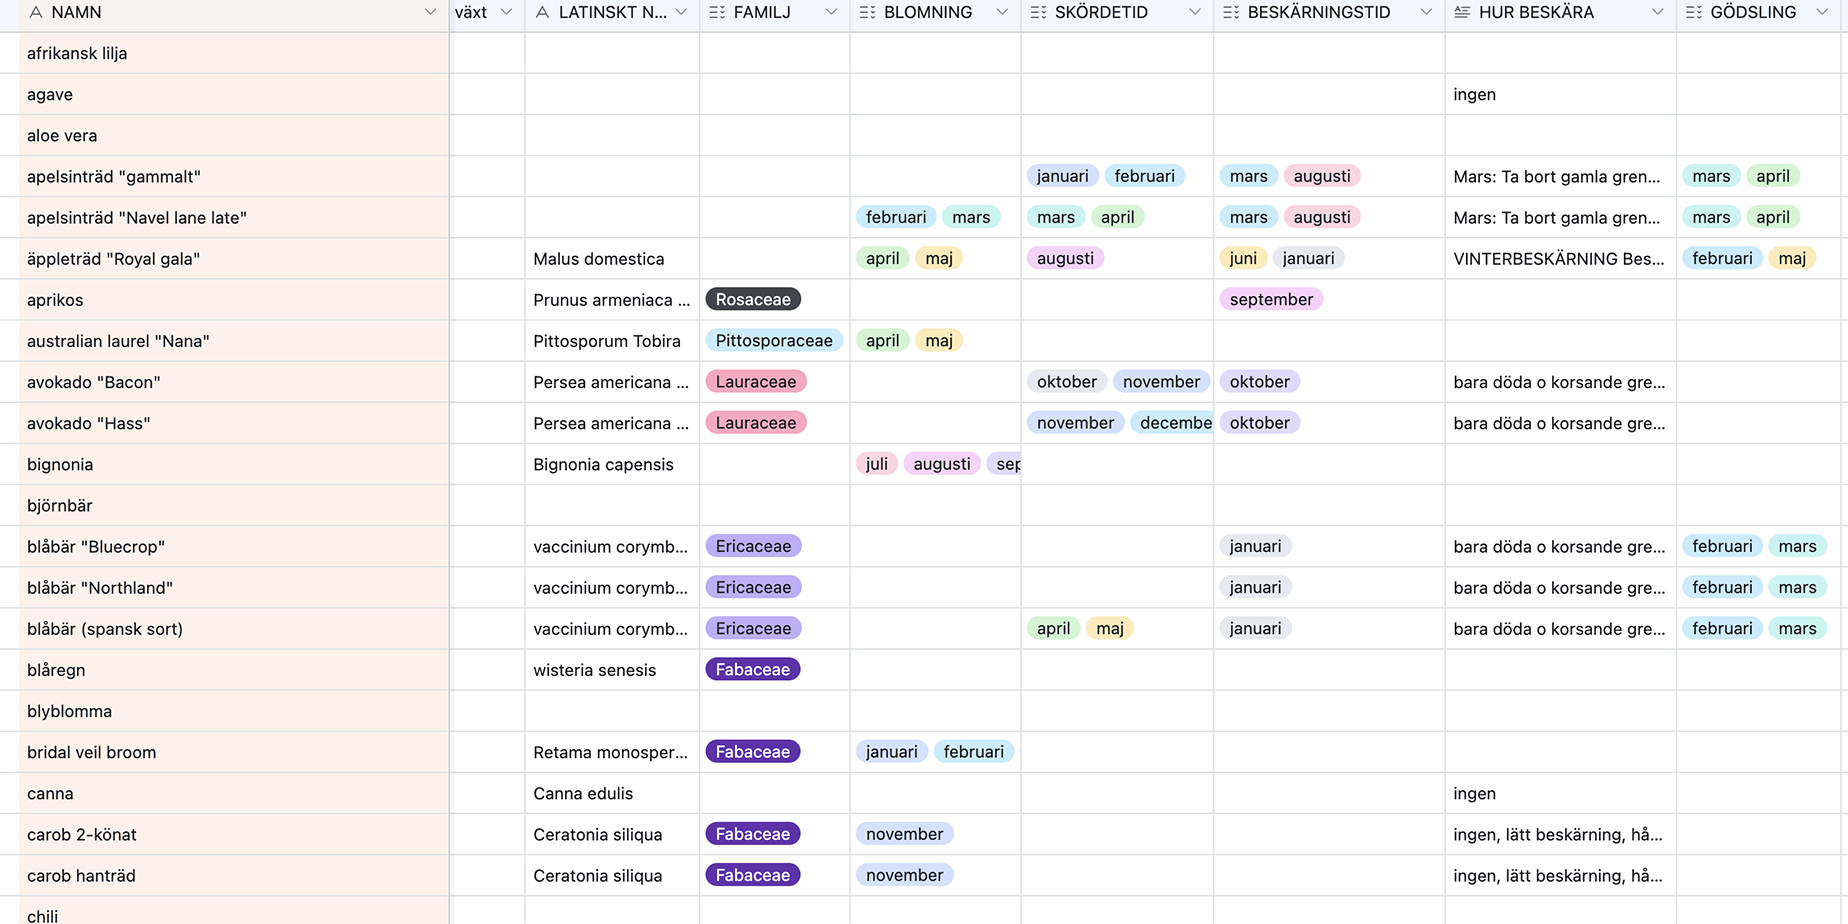Click the maj harvest tag in blåbär (spansk sort) row

pyautogui.click(x=1109, y=628)
